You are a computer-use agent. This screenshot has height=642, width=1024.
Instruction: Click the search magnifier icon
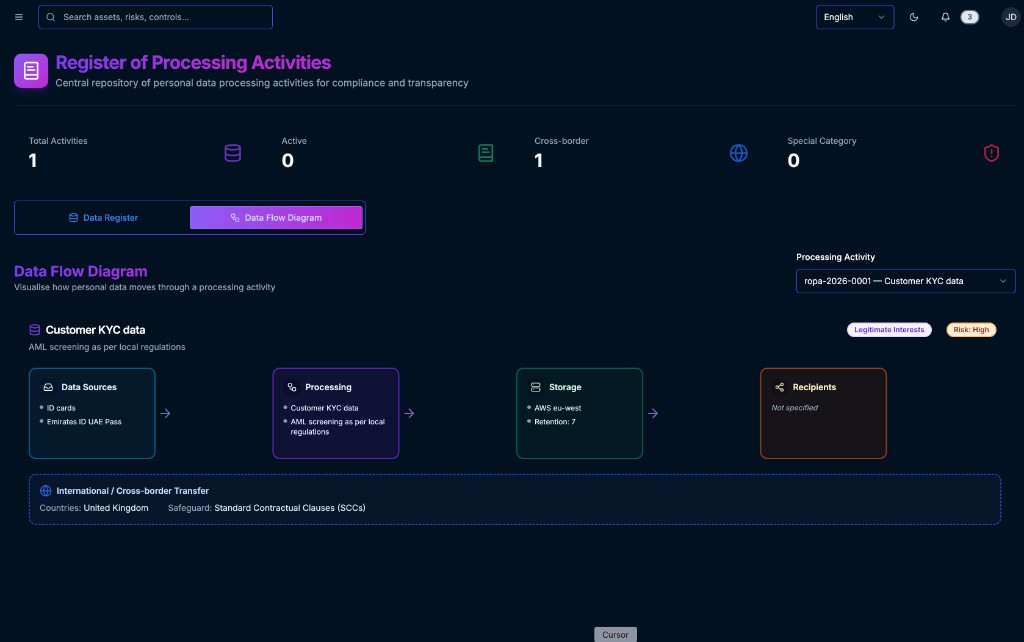(51, 17)
